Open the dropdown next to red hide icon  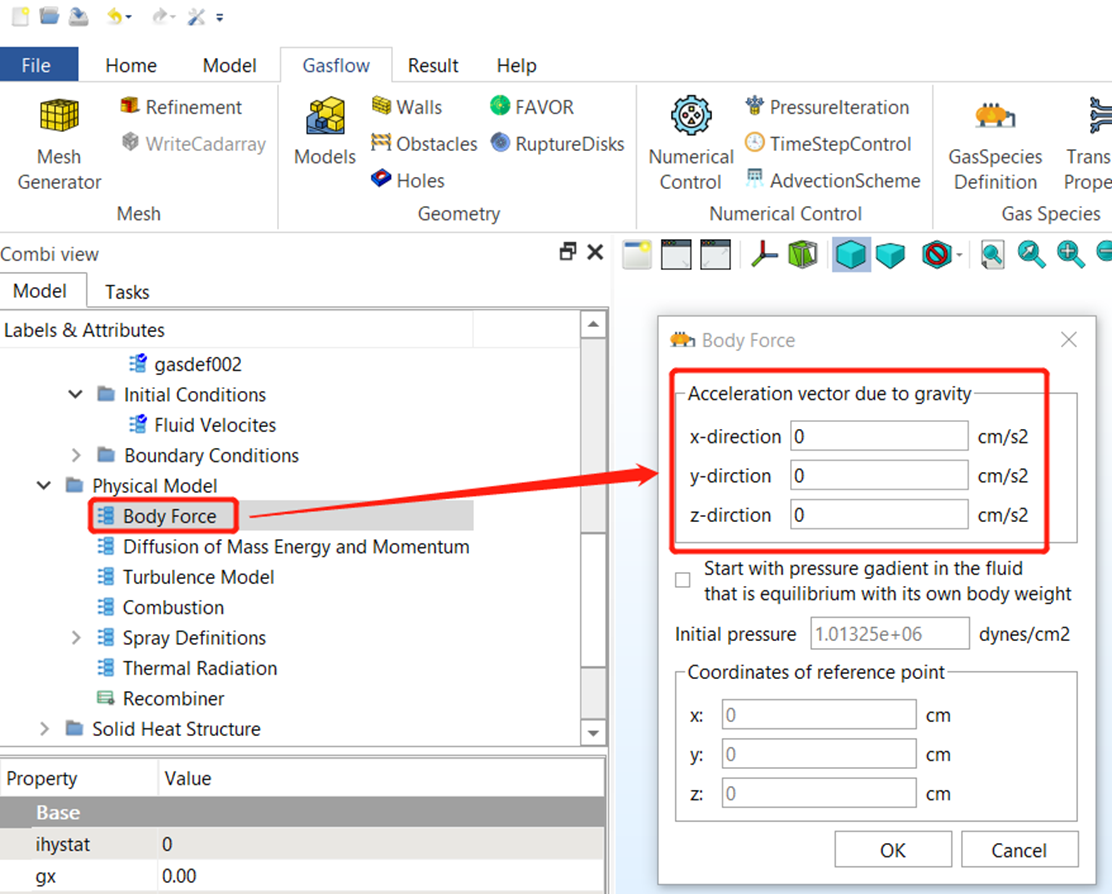[959, 255]
